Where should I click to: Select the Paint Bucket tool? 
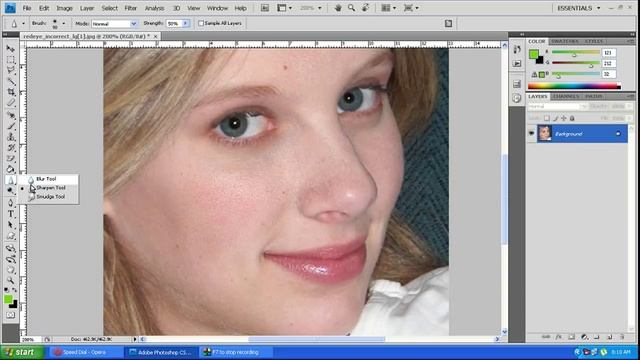[x=11, y=169]
